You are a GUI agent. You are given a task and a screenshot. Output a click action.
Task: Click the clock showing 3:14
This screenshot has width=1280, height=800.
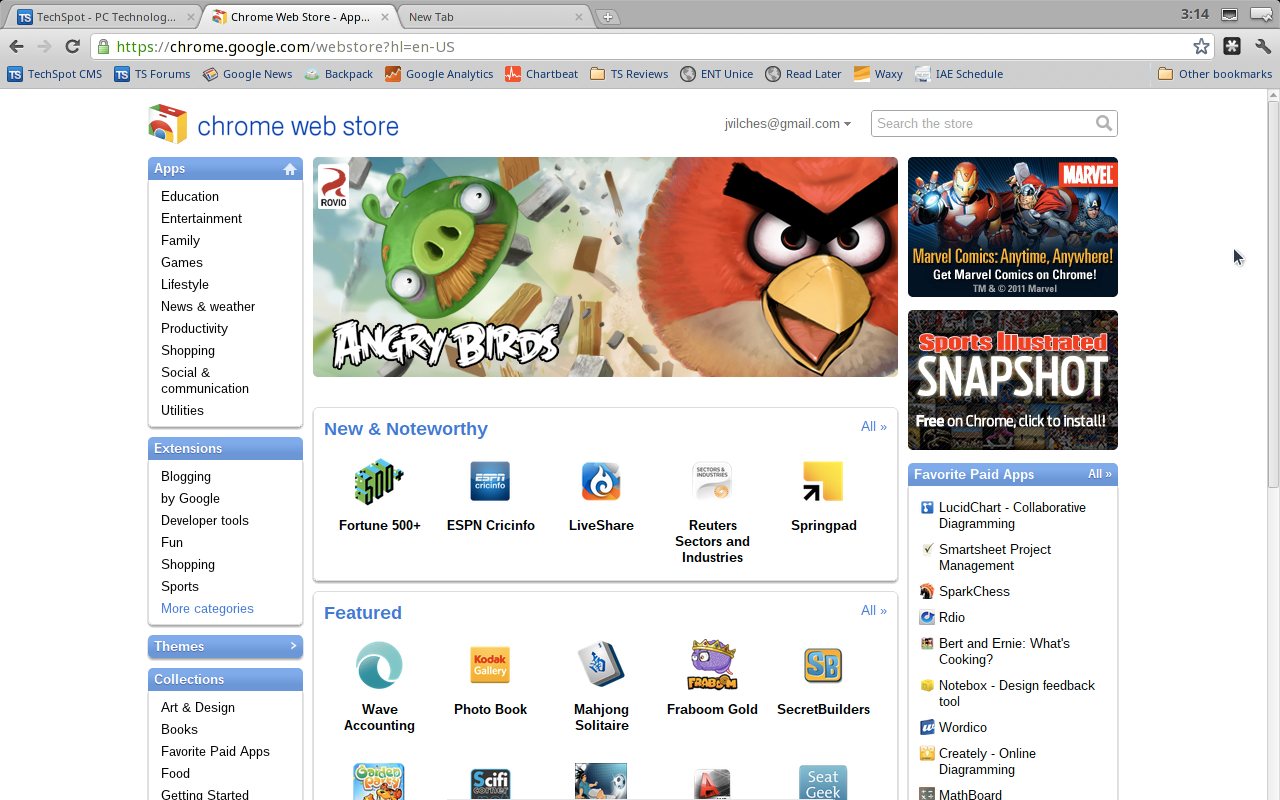pos(1194,14)
